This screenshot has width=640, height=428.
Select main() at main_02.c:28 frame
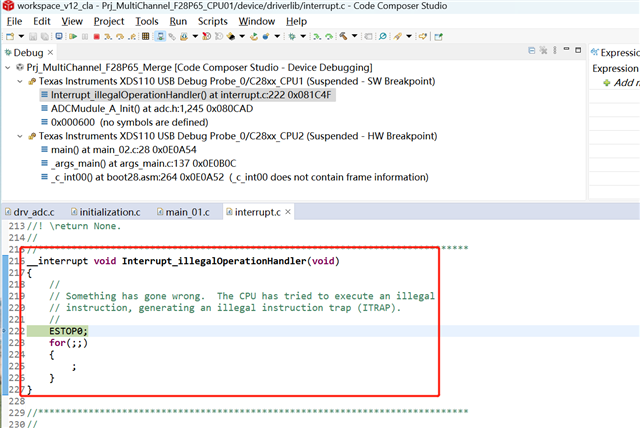click(119, 150)
